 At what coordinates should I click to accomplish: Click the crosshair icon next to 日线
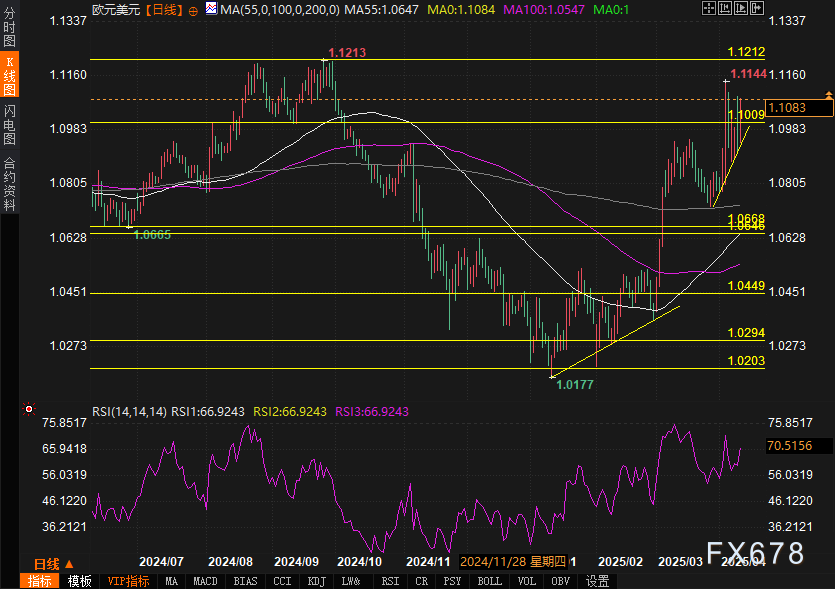tap(193, 10)
